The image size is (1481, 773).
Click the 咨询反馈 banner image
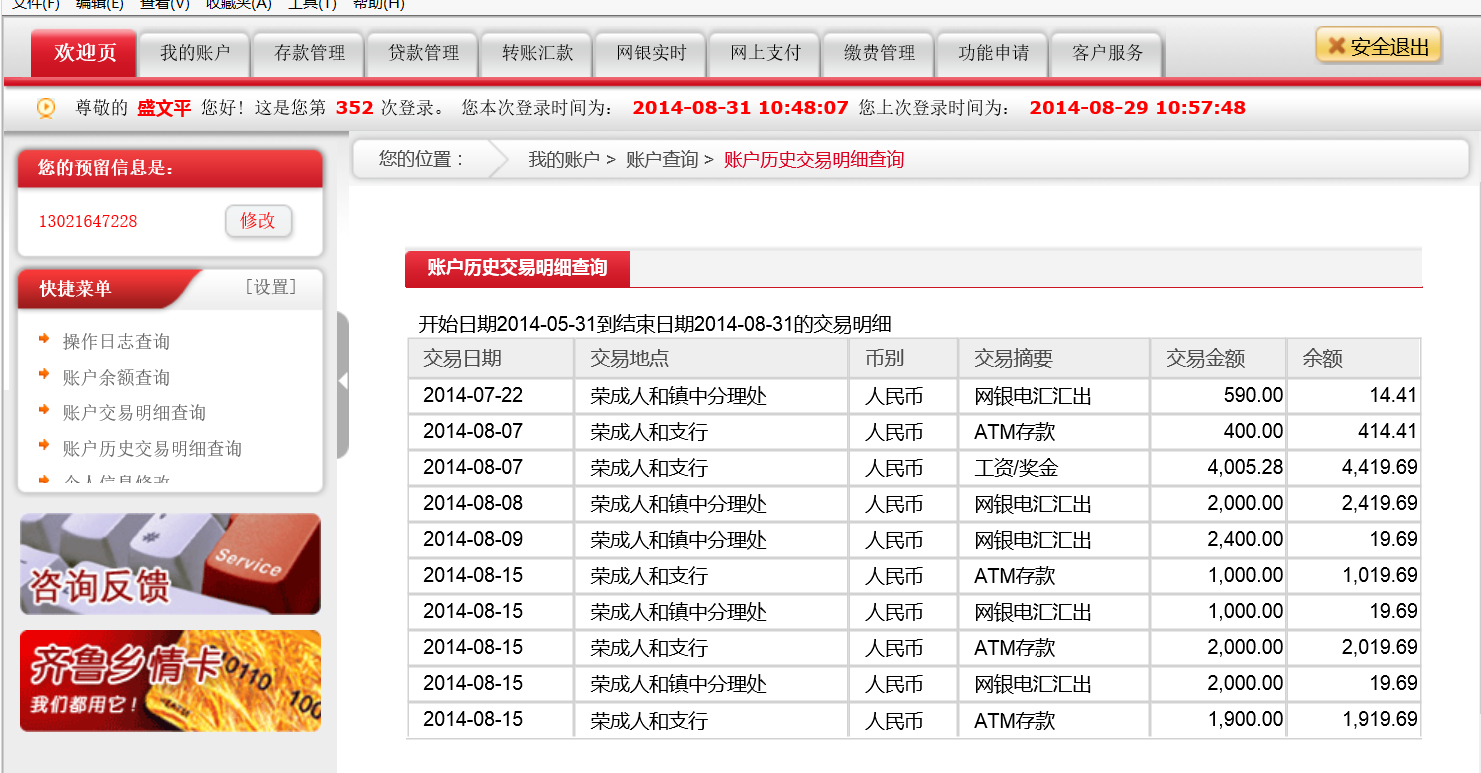click(170, 564)
